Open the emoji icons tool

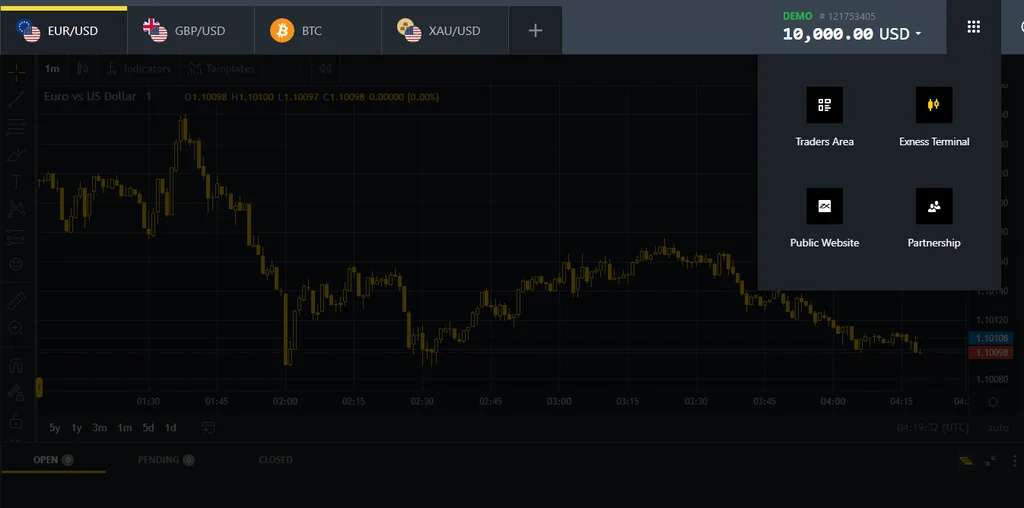(16, 265)
